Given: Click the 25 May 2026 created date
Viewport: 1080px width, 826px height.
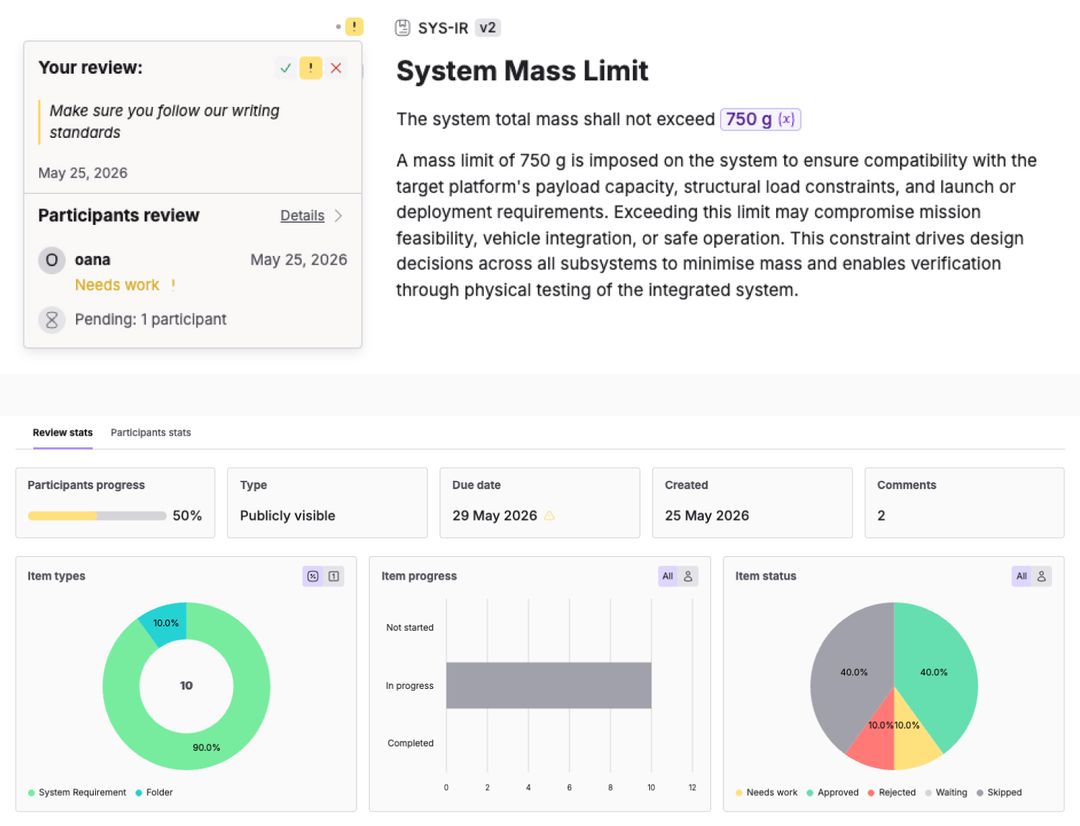Looking at the screenshot, I should pos(707,515).
